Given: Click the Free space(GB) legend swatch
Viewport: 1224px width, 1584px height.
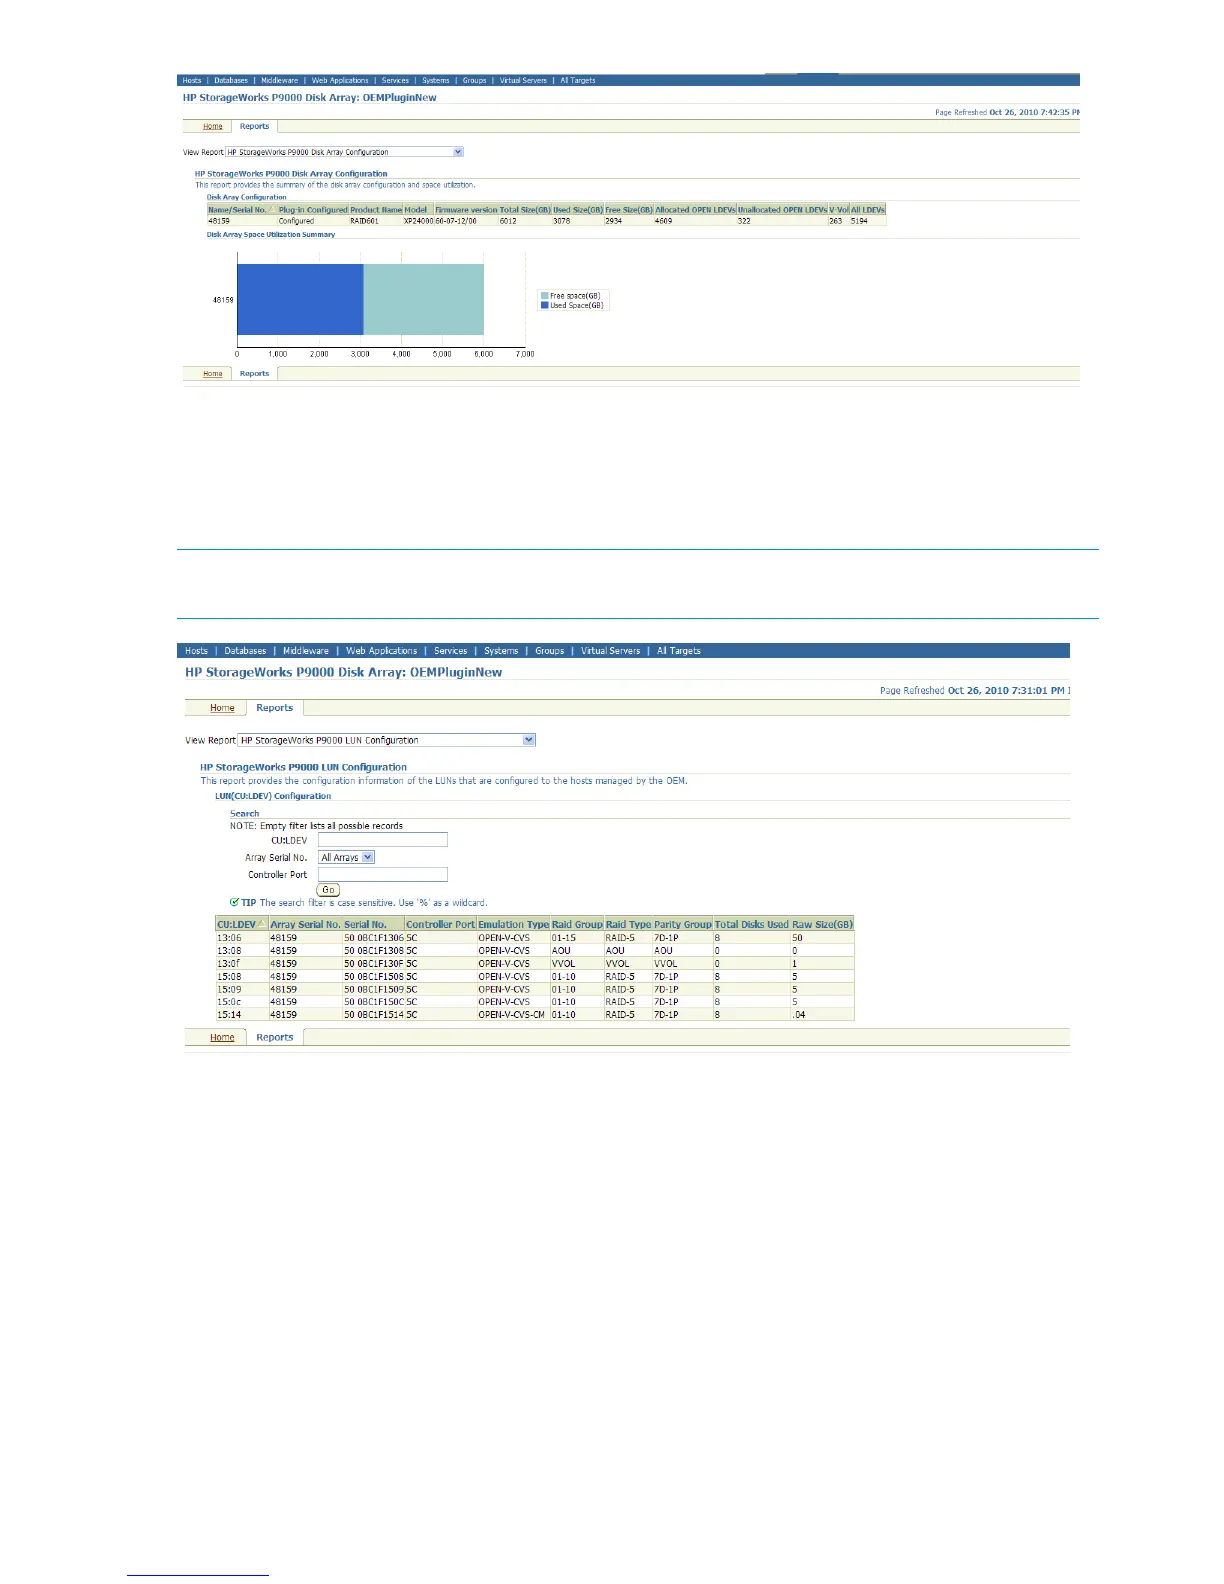Looking at the screenshot, I should click(x=545, y=296).
